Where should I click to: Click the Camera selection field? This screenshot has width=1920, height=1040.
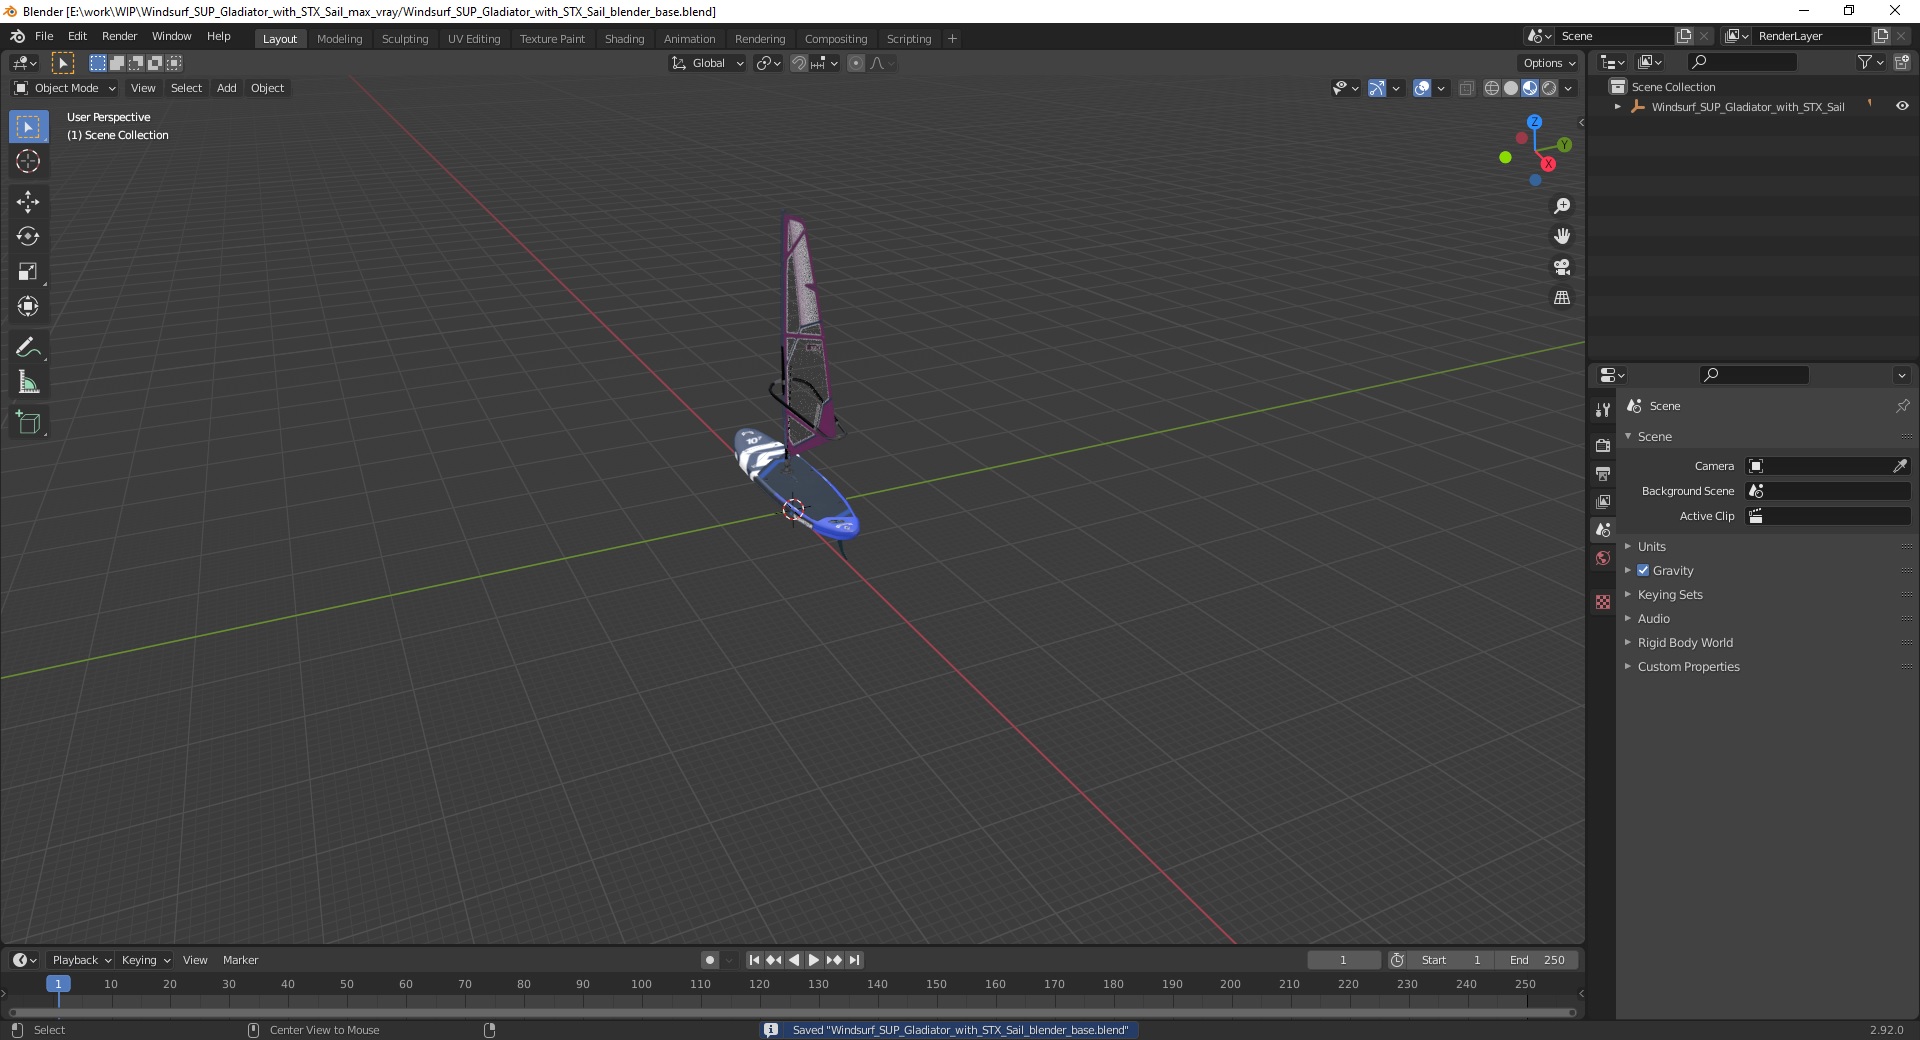[1818, 466]
